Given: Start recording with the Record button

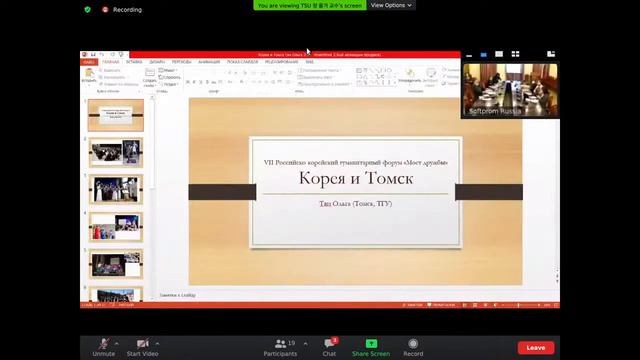Looking at the screenshot, I should click(413, 347).
